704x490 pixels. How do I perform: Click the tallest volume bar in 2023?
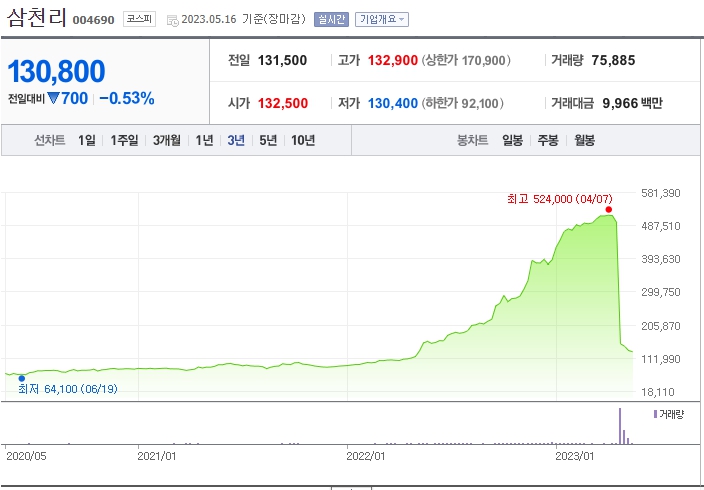[x=620, y=424]
